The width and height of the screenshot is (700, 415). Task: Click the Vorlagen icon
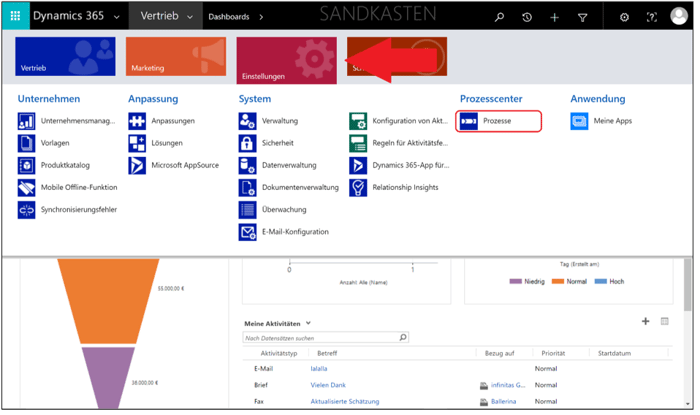(26, 143)
